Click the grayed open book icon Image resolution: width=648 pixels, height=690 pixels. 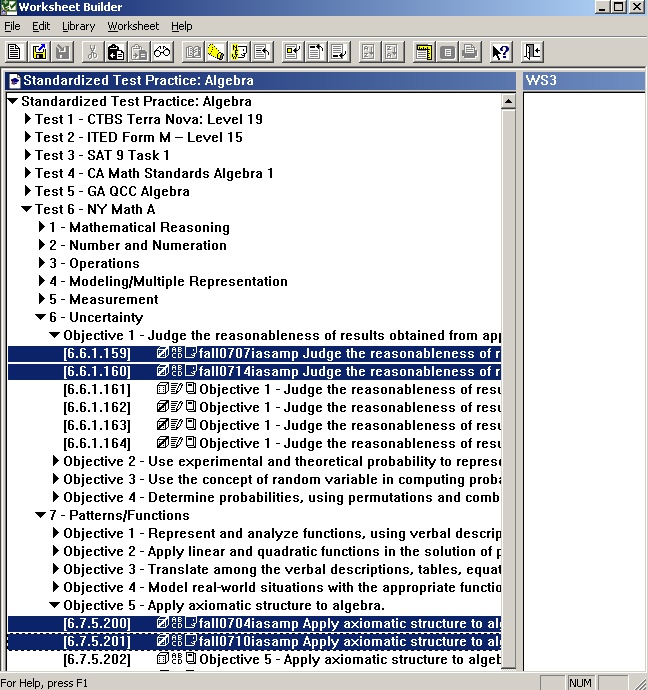click(193, 52)
